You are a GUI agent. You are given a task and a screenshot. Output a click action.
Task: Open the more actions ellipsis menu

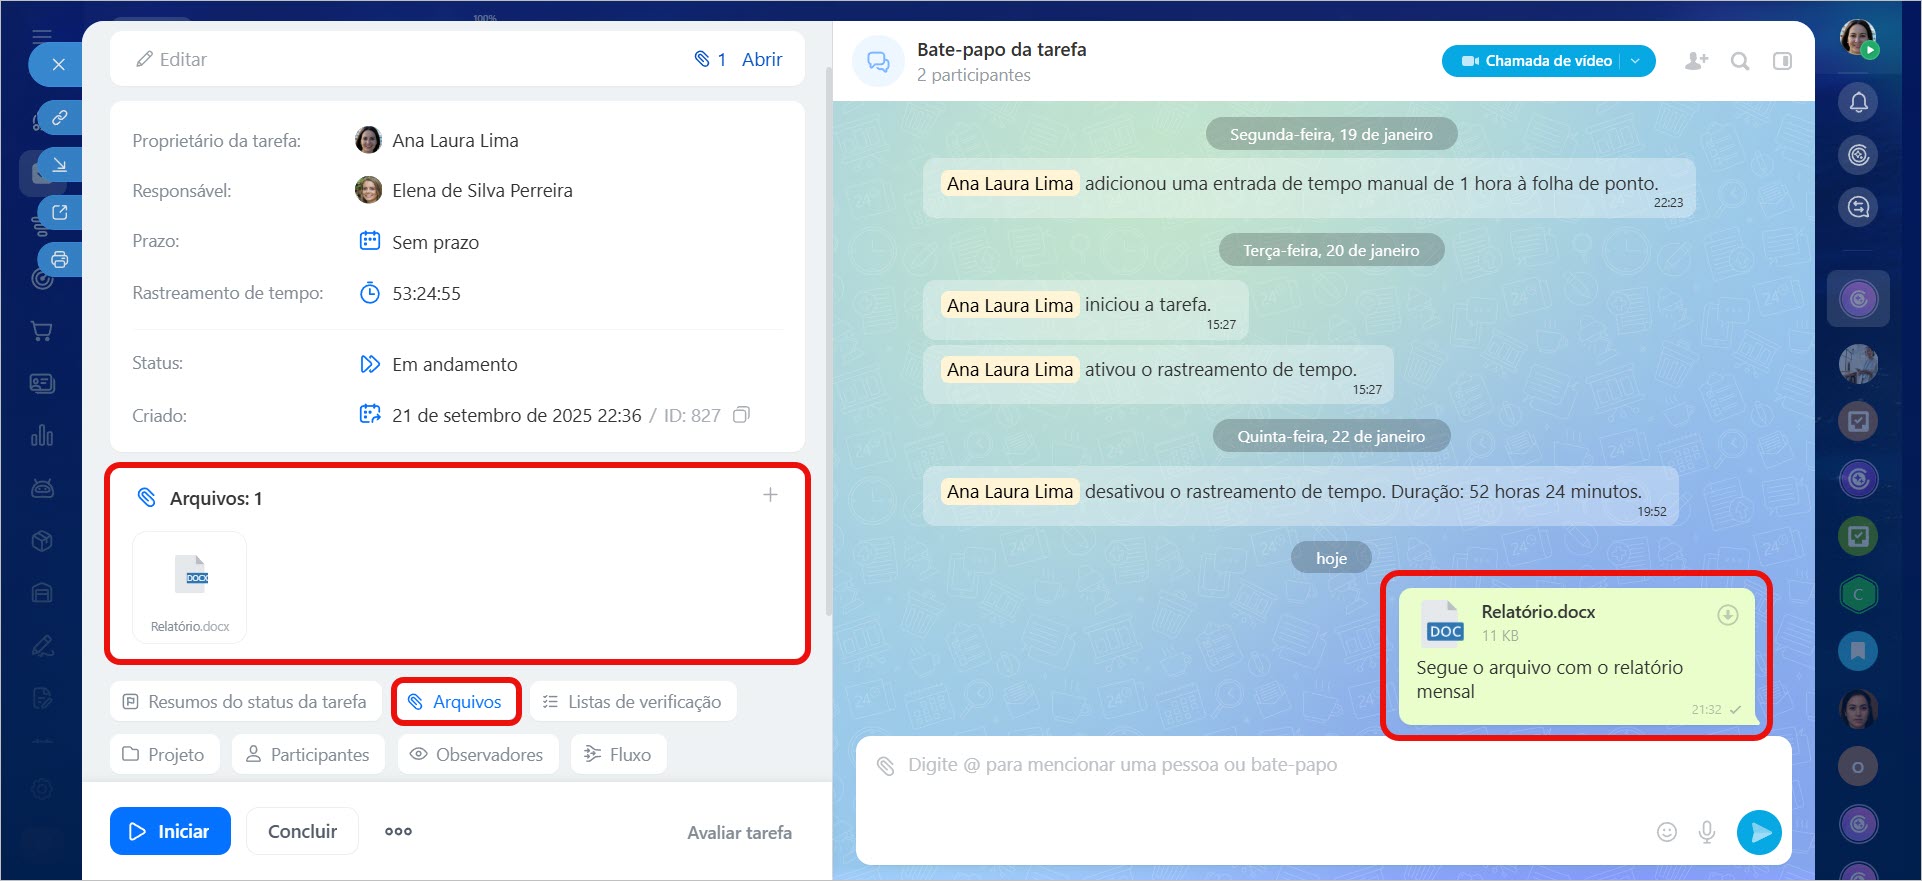tap(398, 831)
